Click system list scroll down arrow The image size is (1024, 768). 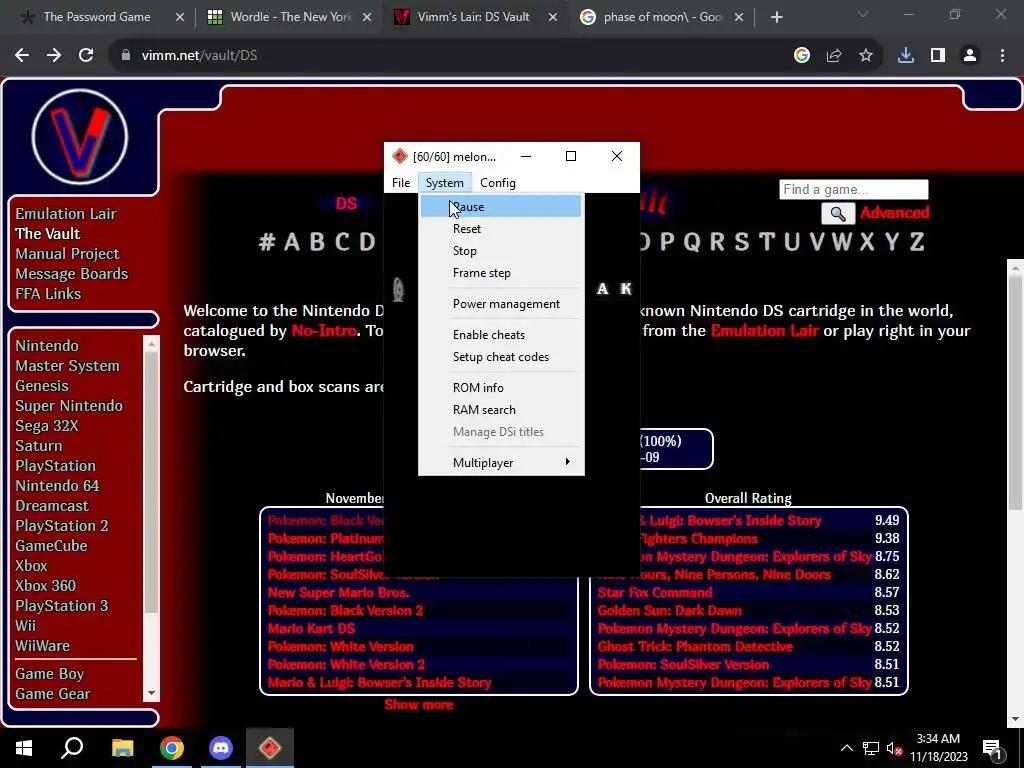152,693
